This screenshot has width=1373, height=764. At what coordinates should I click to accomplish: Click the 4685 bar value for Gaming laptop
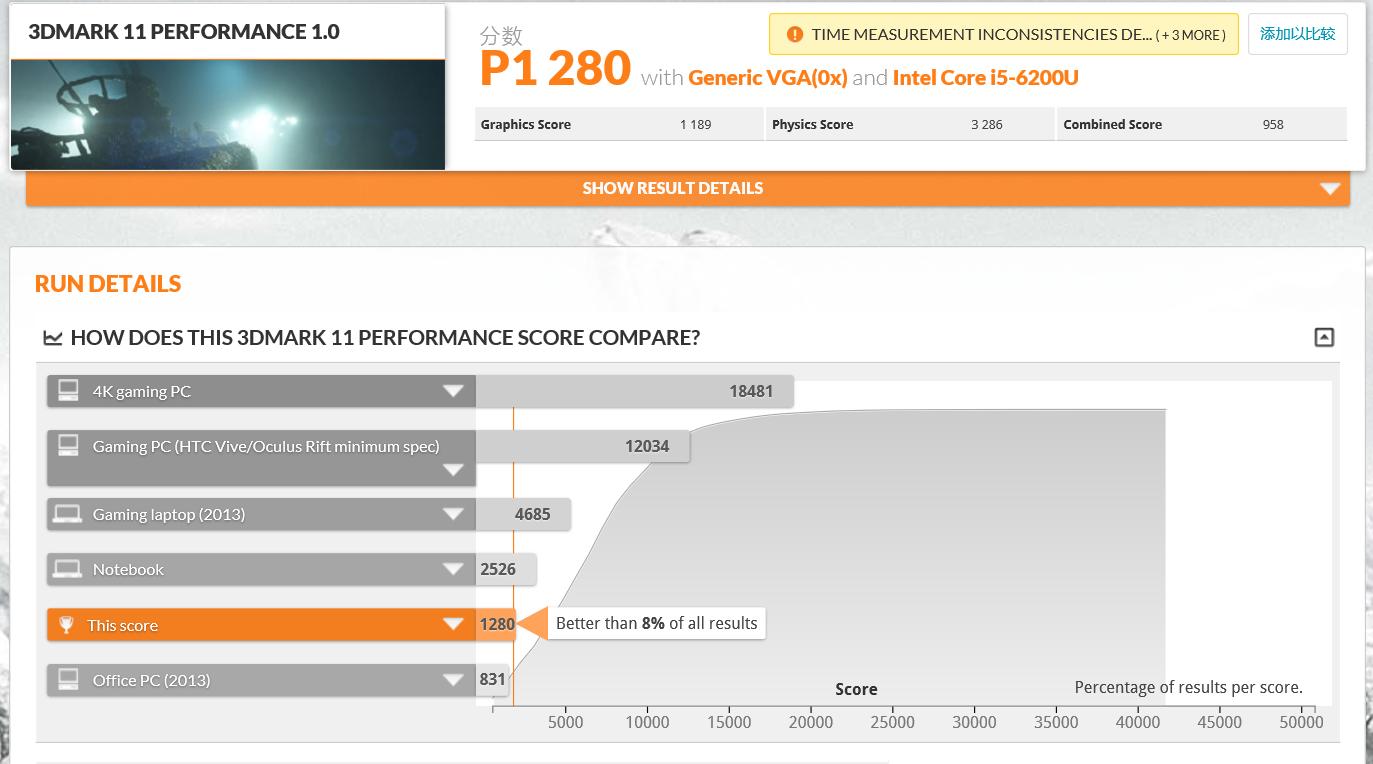tap(532, 514)
